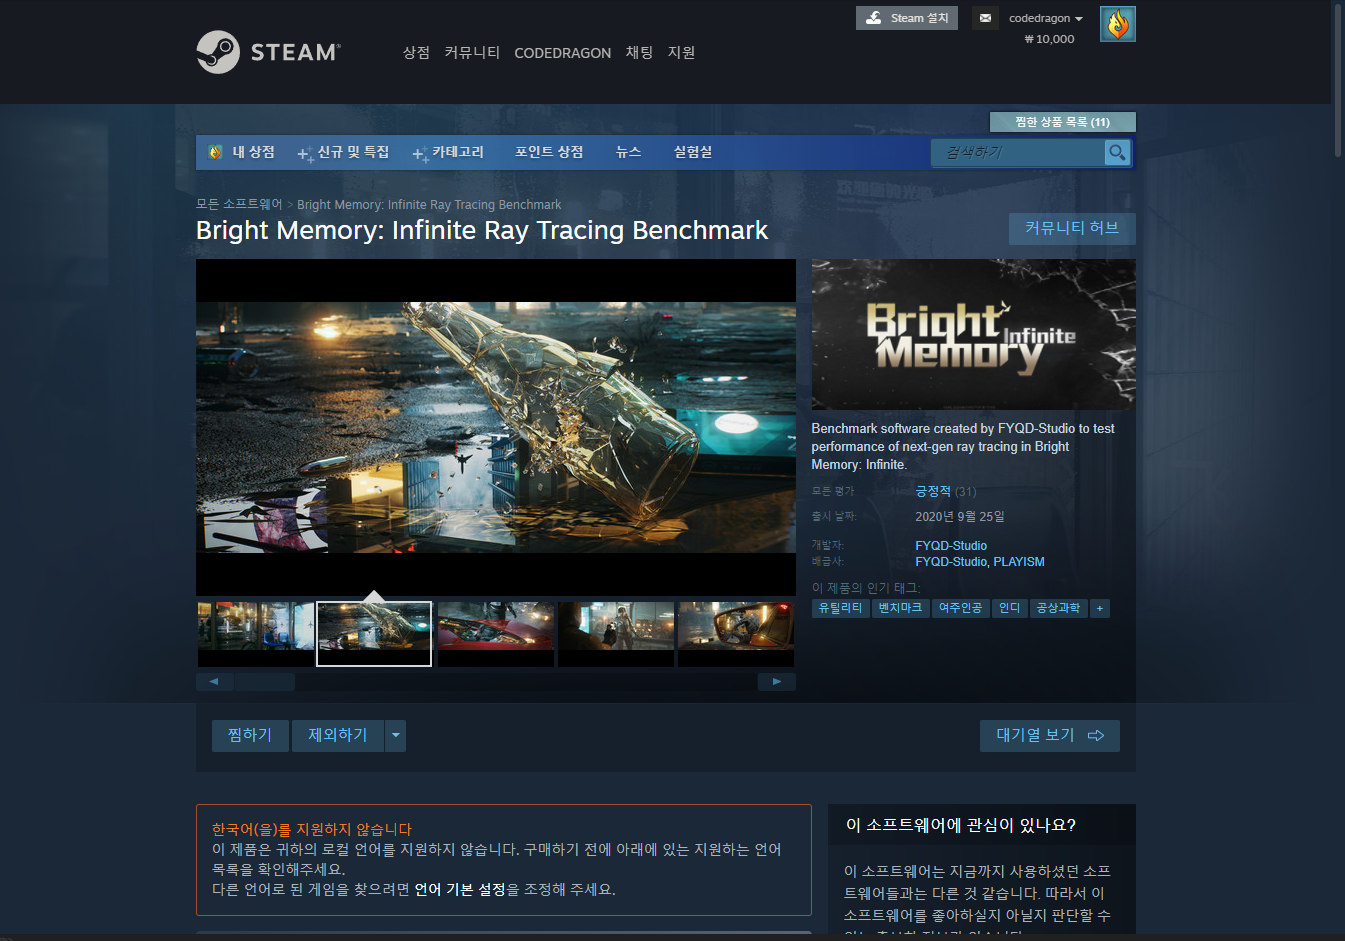Open the 커뮤니티 top menu
Screen dimensions: 1345x941
coord(472,52)
